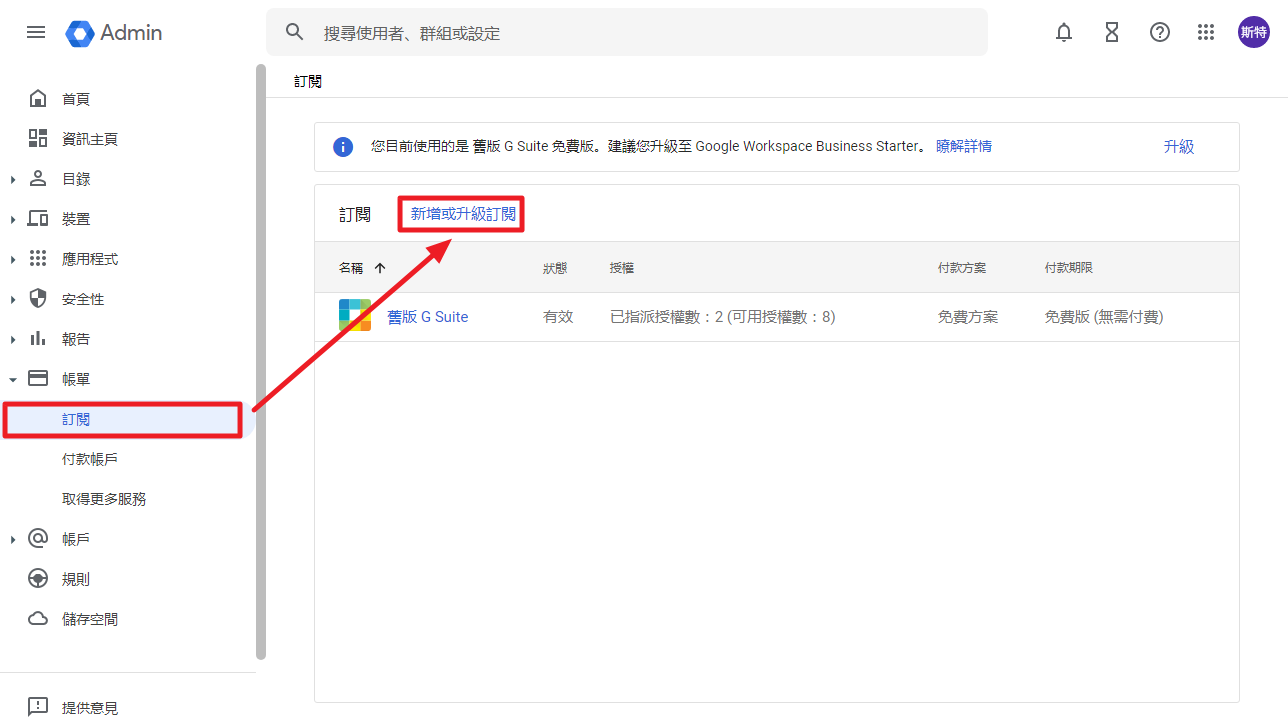Image resolution: width=1288 pixels, height=725 pixels.
Task: Click the 付款期限 column header
Action: [1069, 268]
